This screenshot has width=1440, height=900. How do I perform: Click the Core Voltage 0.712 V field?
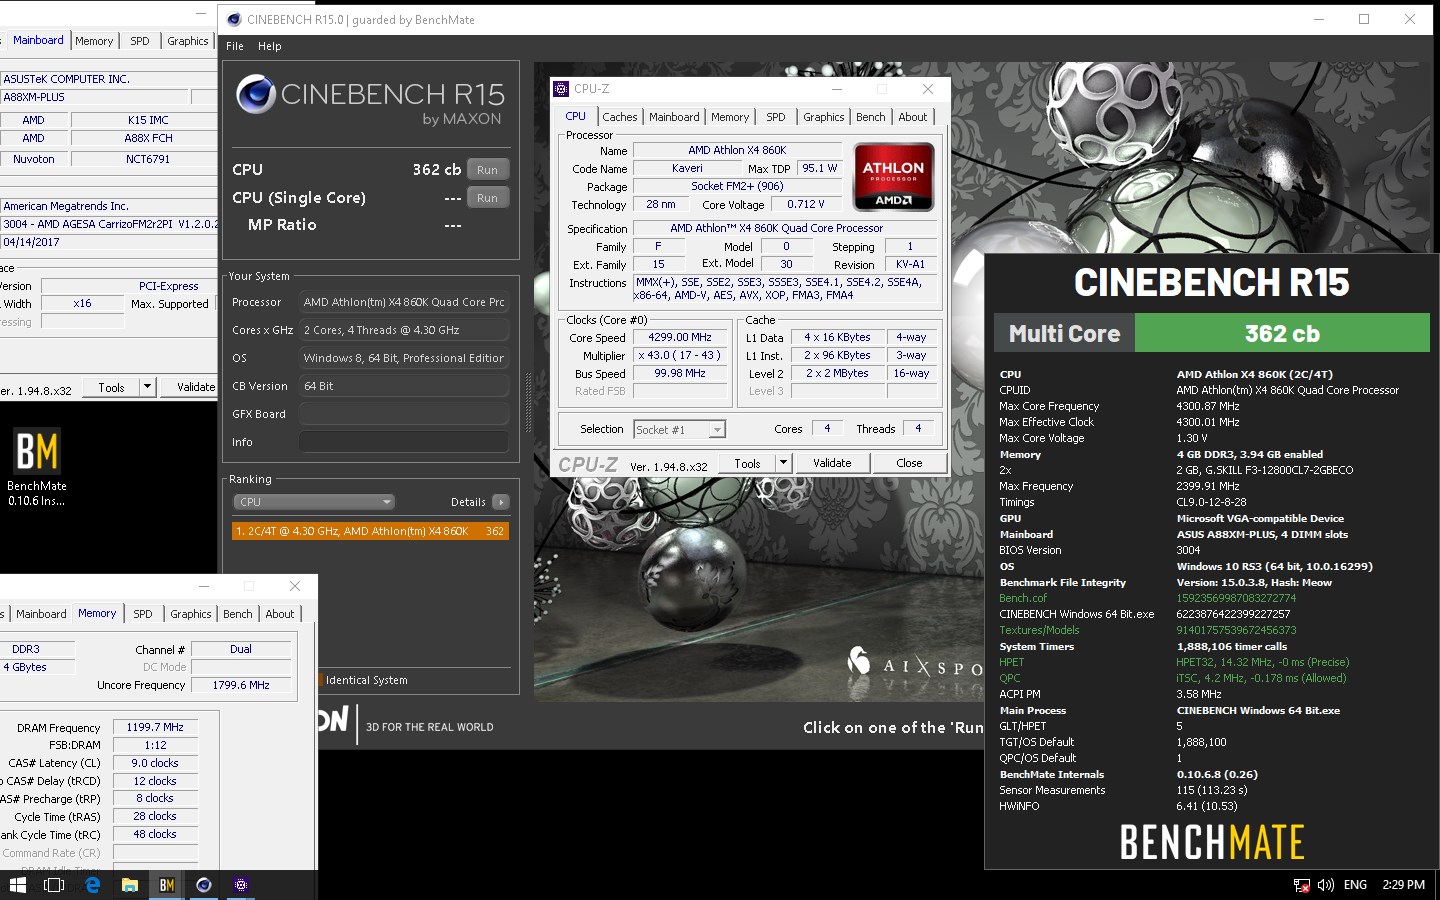805,204
